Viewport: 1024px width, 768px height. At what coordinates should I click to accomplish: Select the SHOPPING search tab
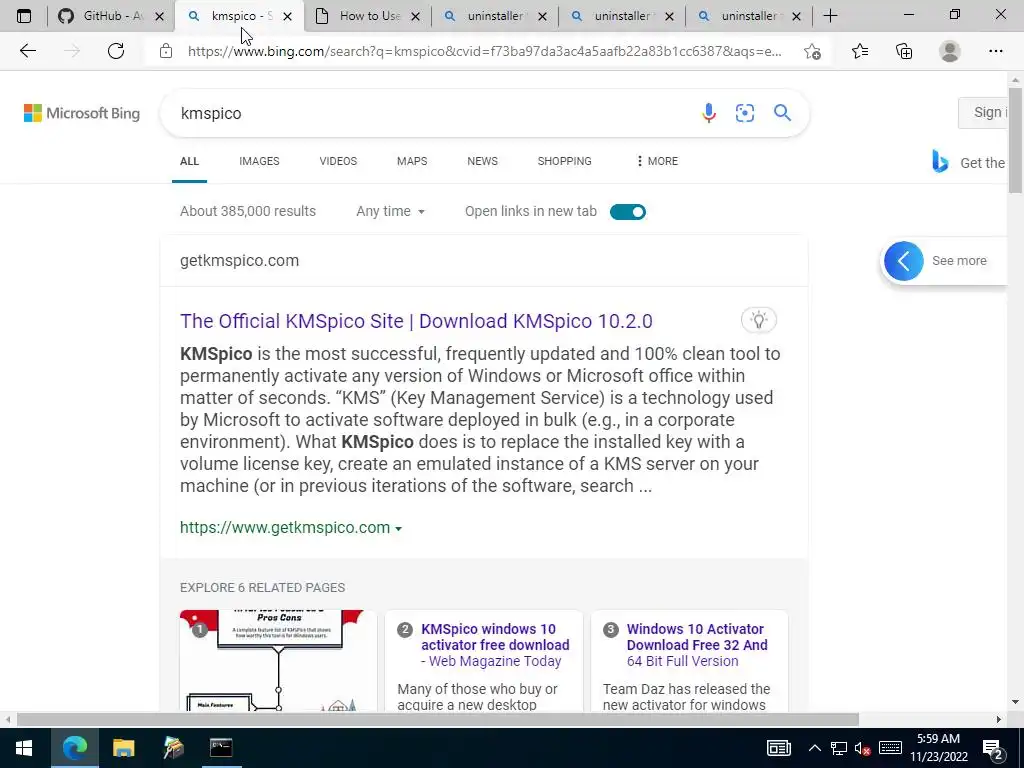pos(564,161)
